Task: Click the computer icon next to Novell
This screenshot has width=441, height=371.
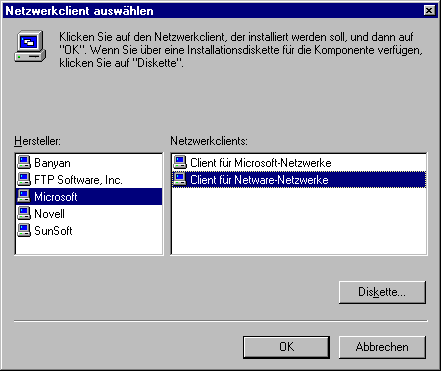Action: click(x=24, y=213)
